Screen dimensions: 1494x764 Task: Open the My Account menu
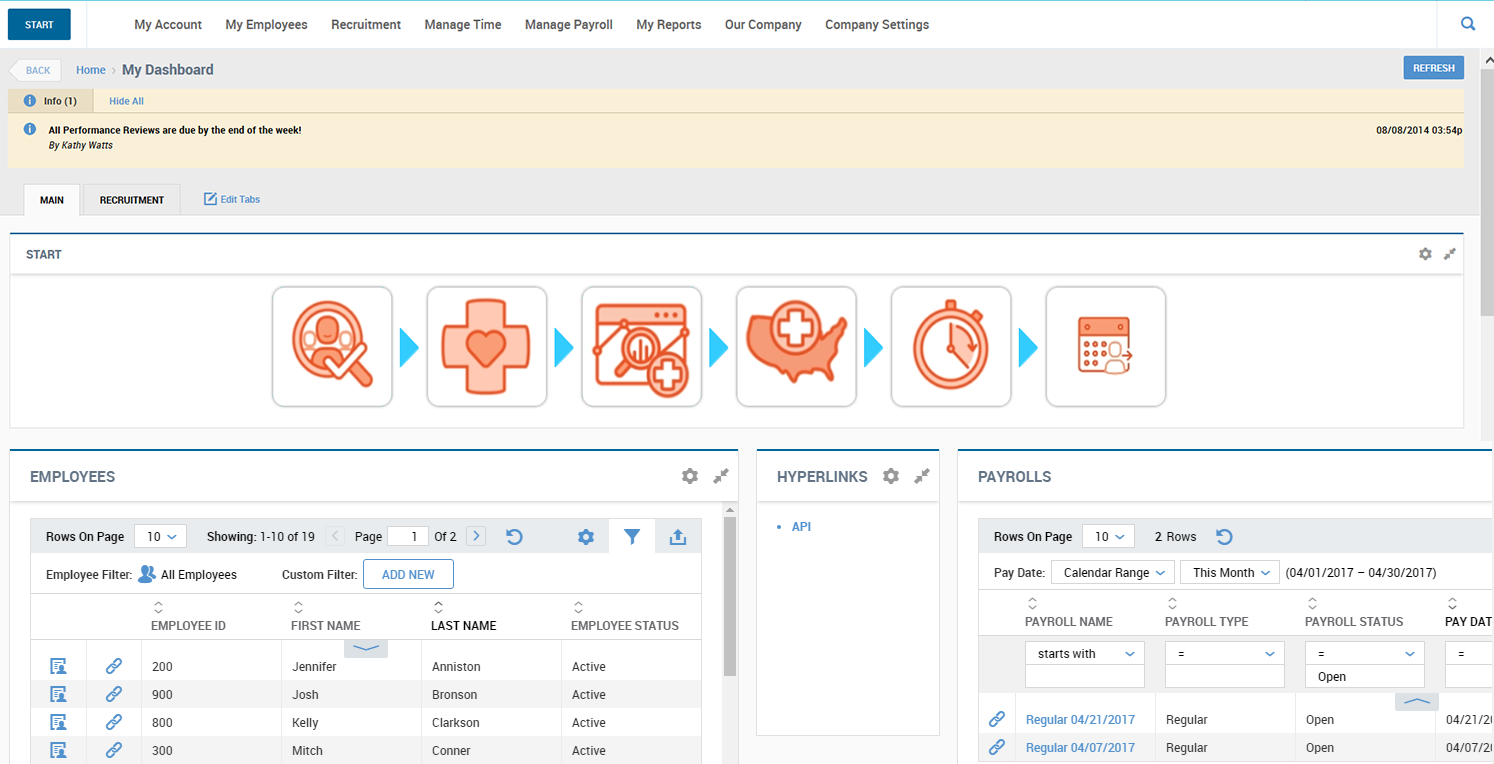point(168,24)
